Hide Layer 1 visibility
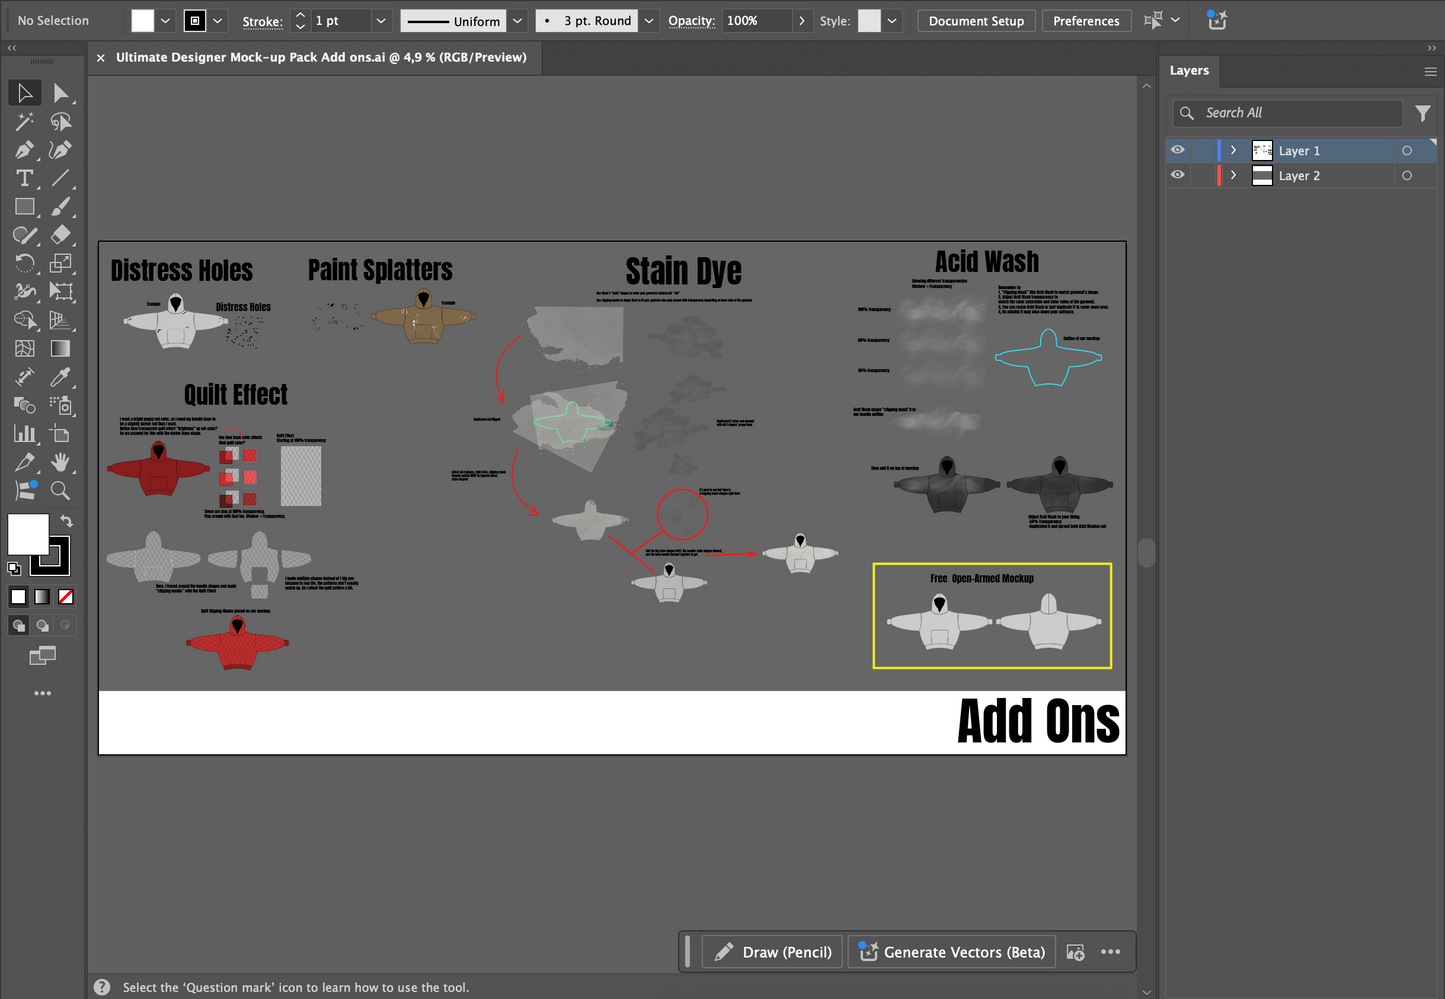 [x=1178, y=150]
